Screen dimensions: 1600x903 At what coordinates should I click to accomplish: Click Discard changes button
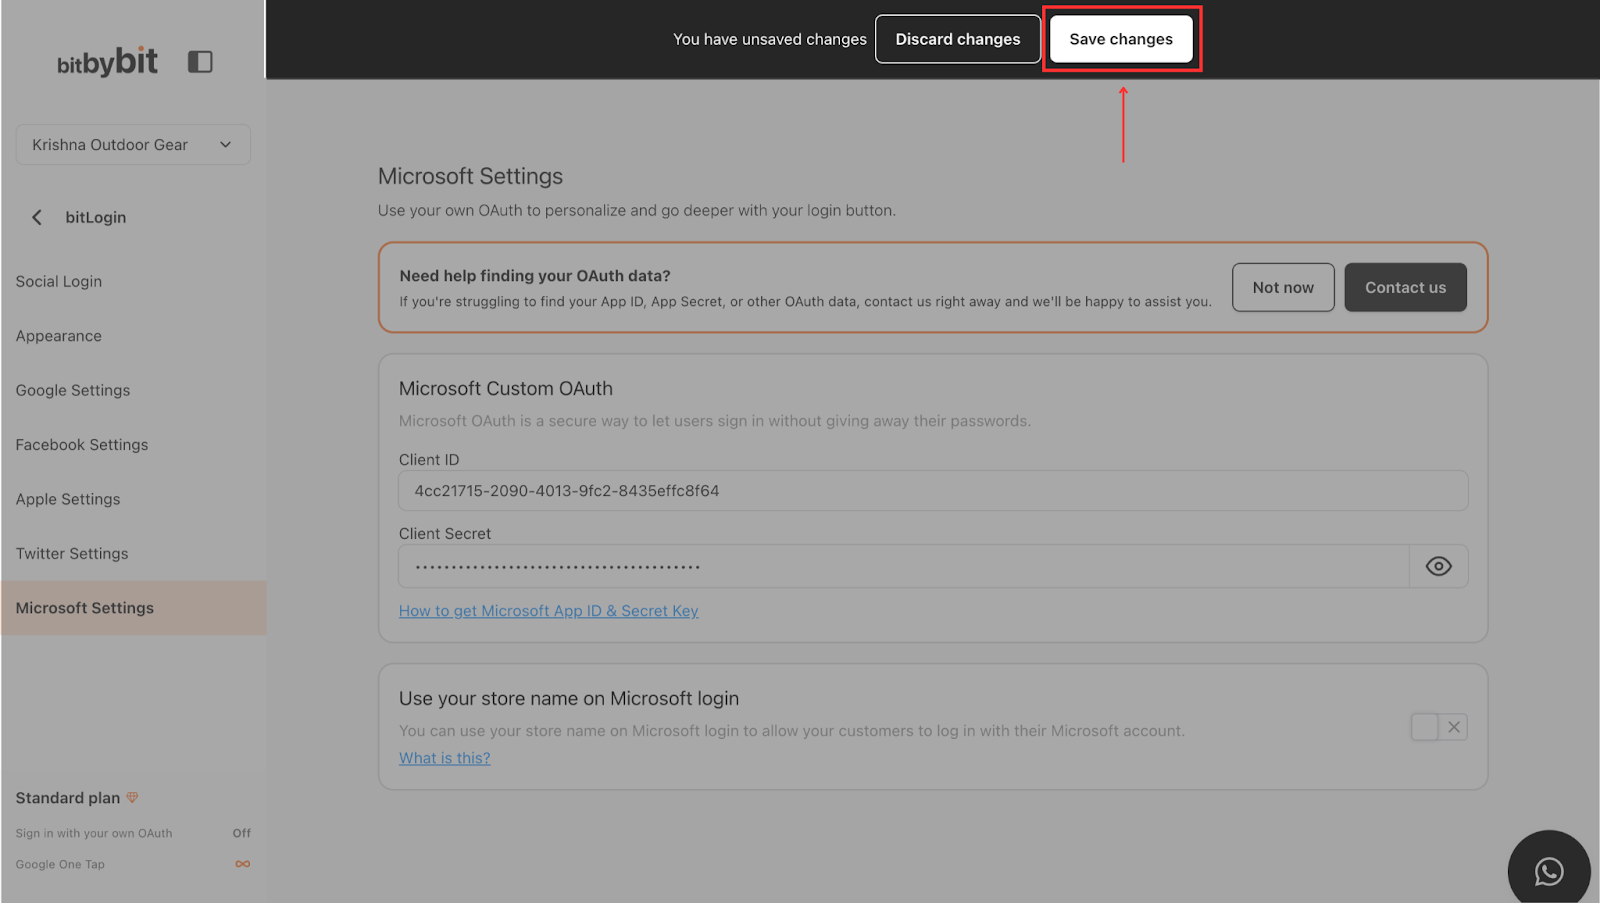pos(957,39)
